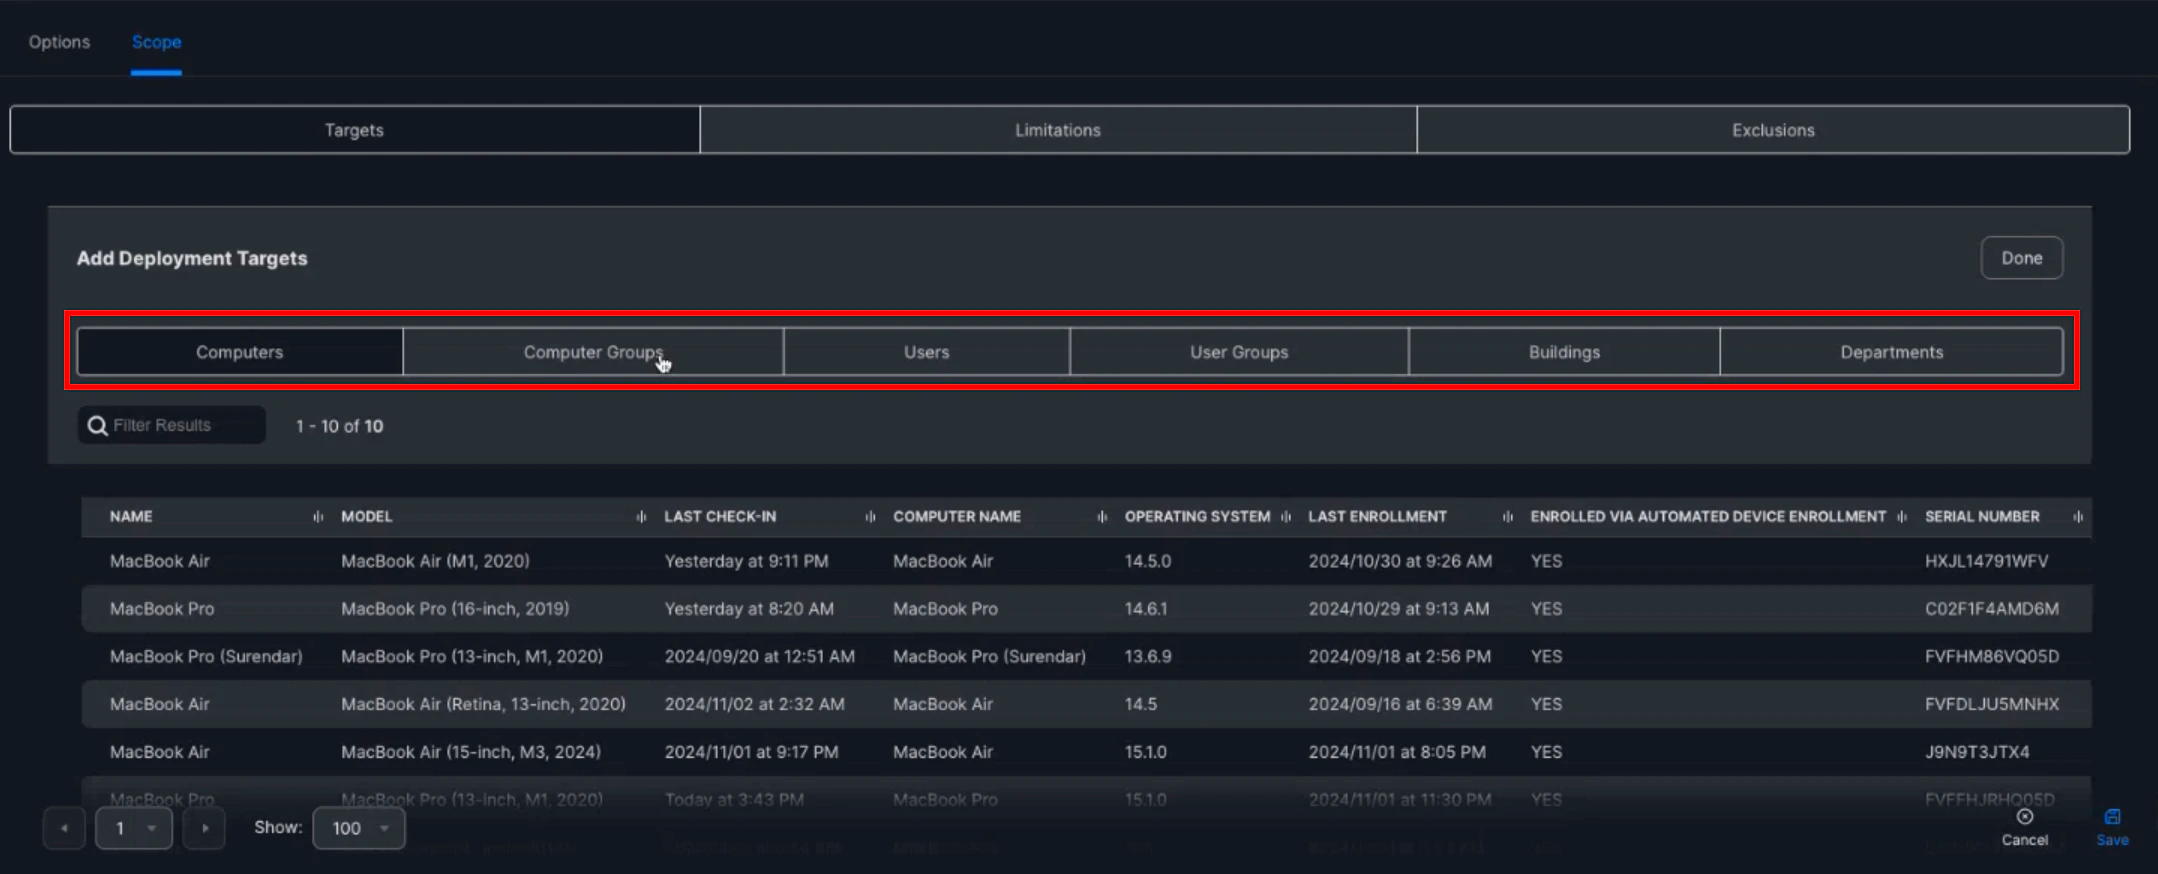Viewport: 2158px width, 874px height.
Task: Click resize handle icon beside MODEL header
Action: click(641, 517)
